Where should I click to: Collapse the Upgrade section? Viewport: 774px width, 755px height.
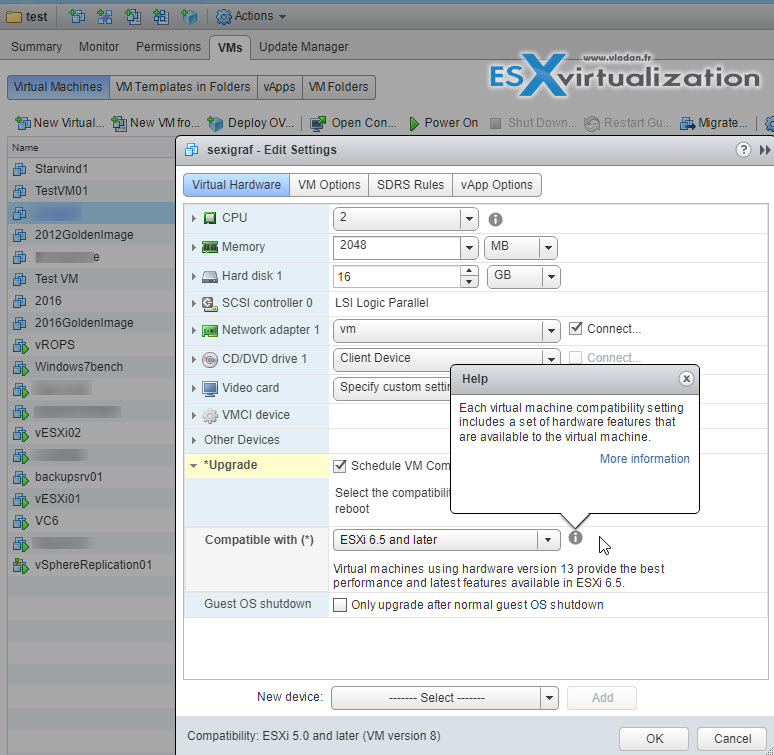click(194, 465)
